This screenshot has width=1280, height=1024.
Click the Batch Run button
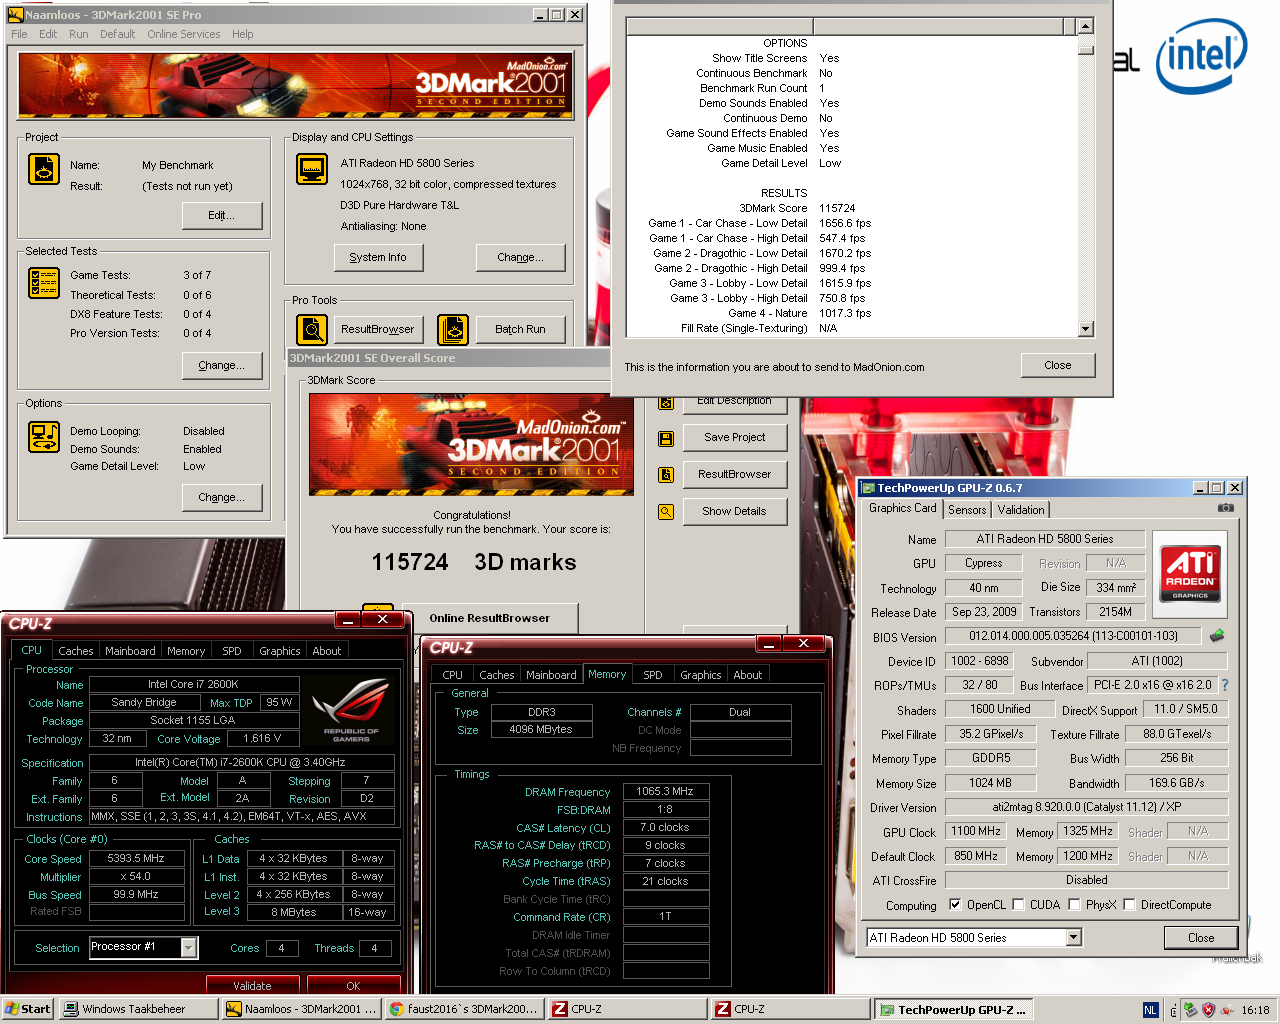tap(520, 329)
